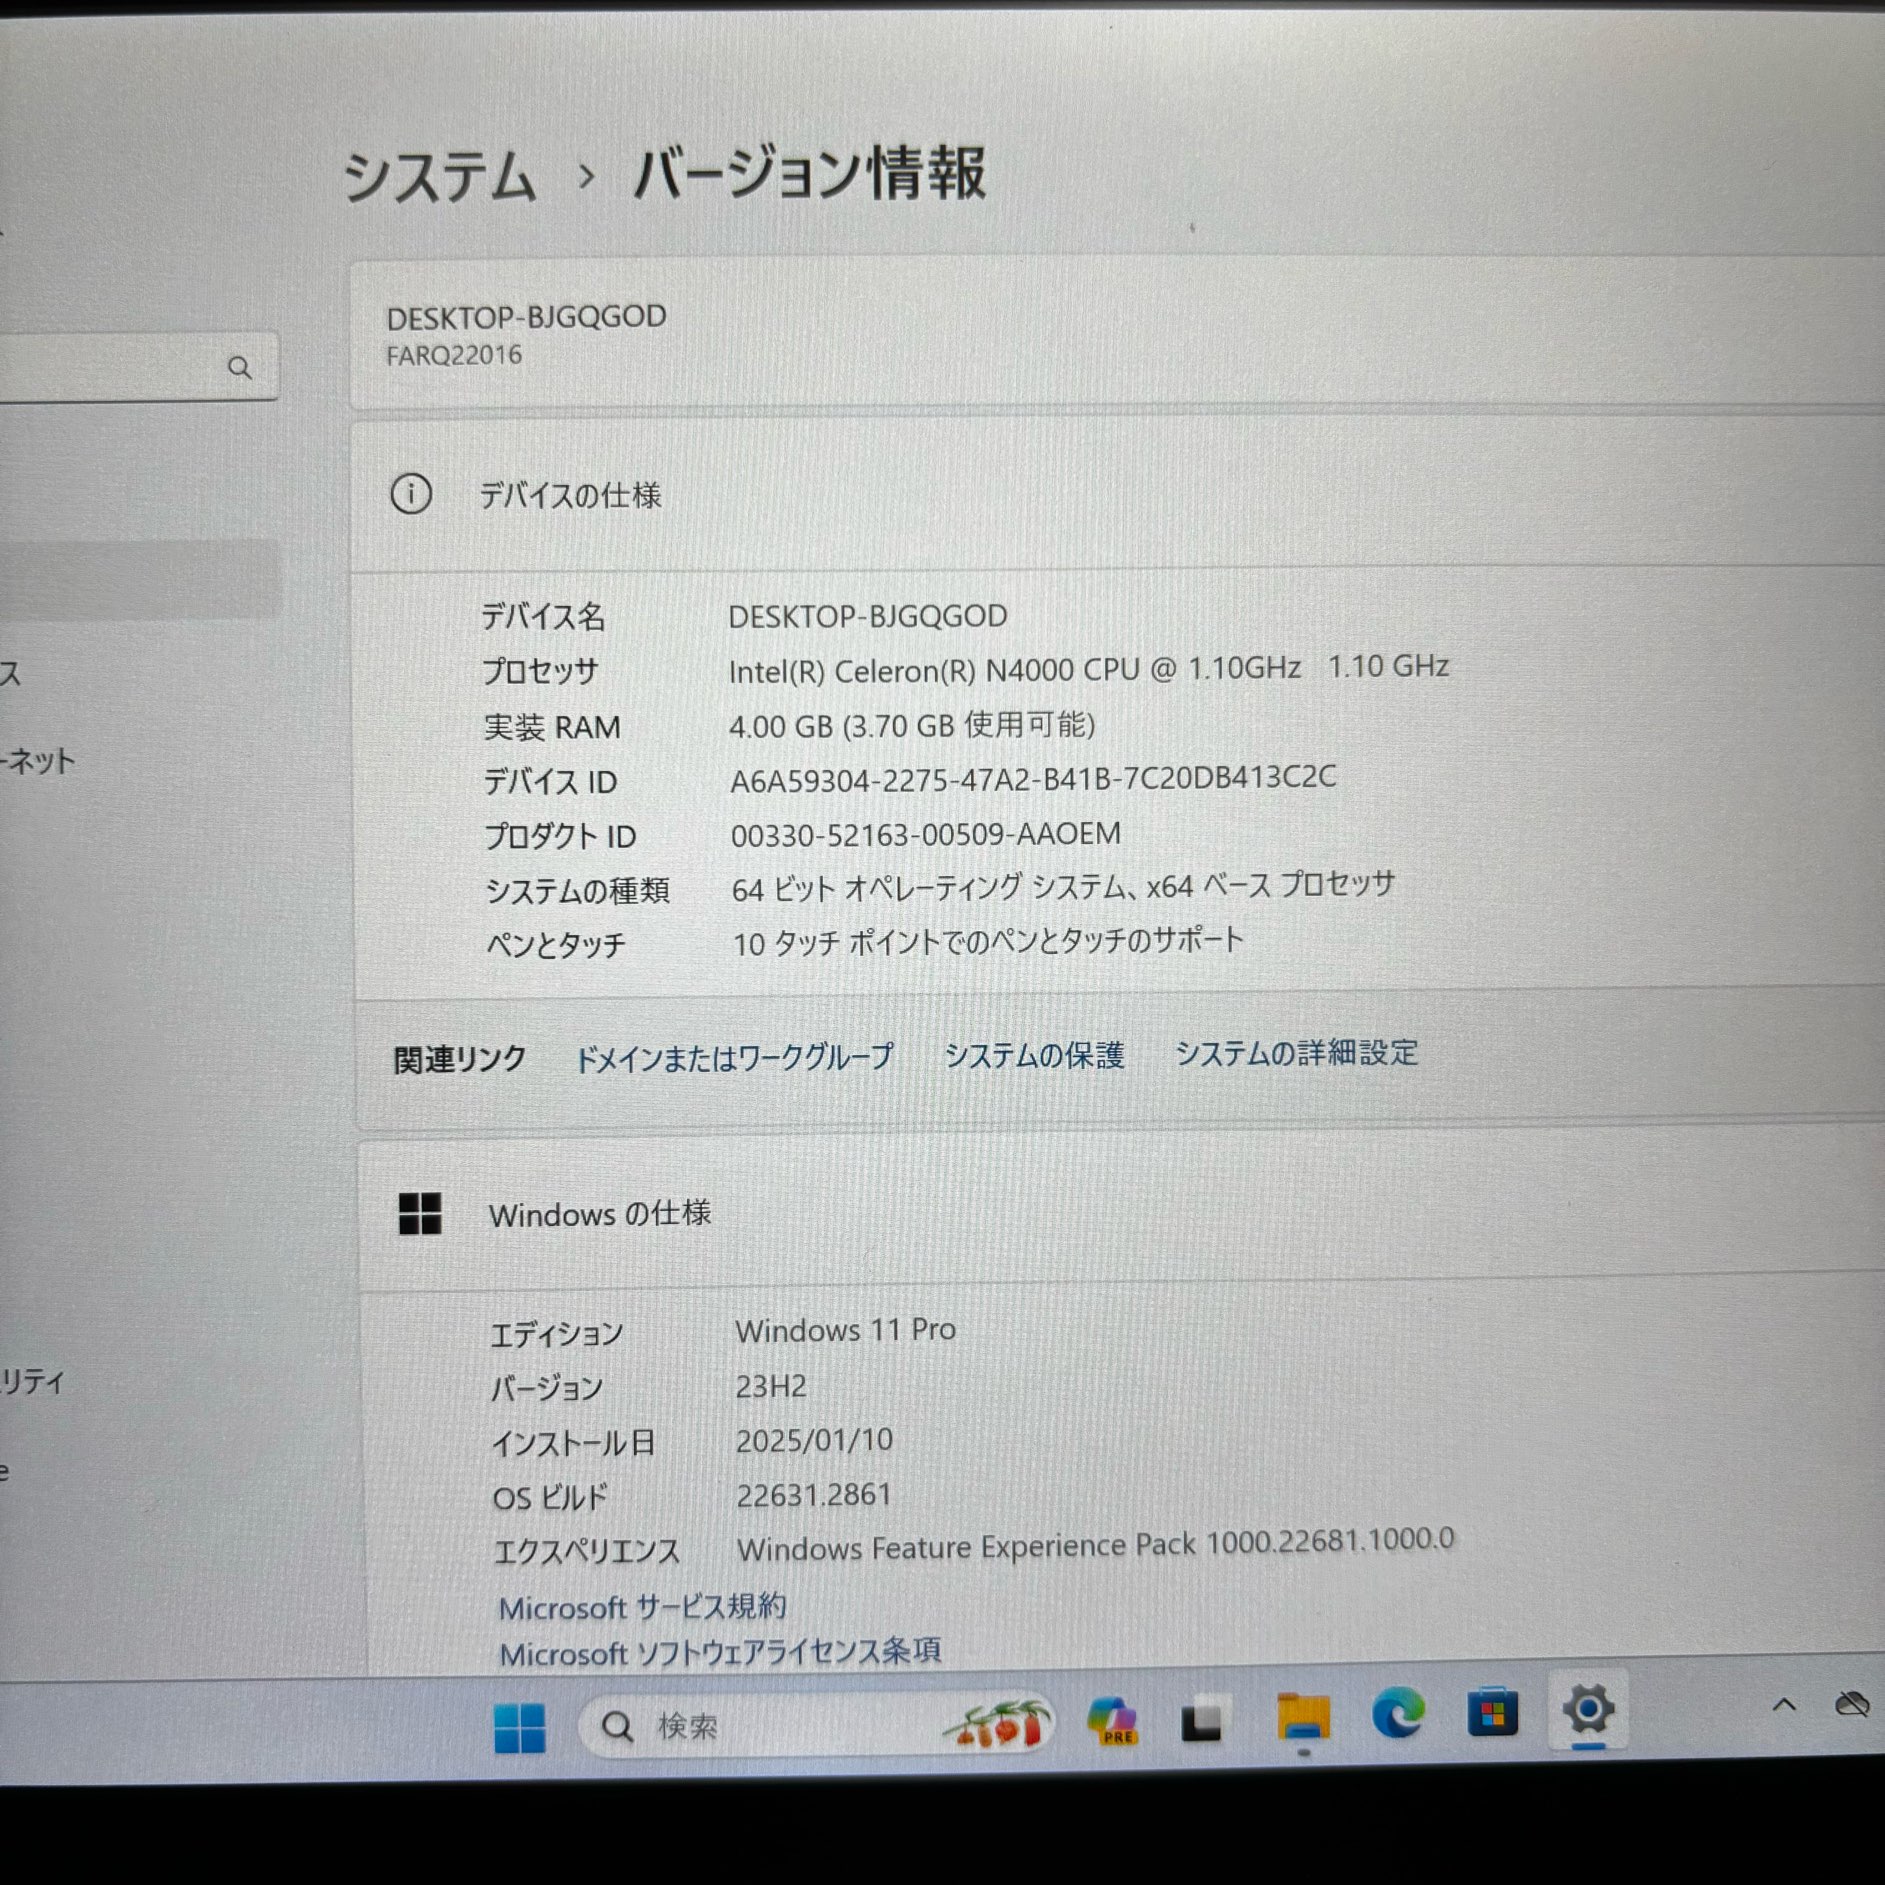Open File Explorer from the taskbar

[x=1303, y=1718]
